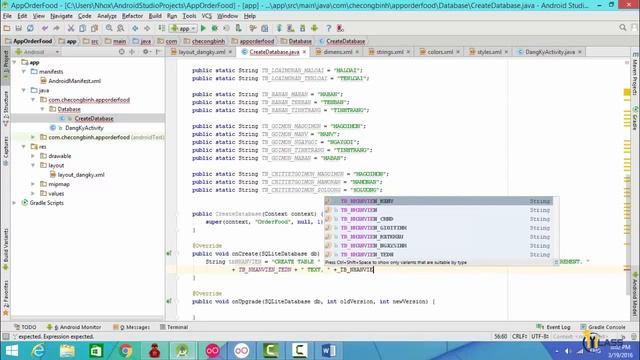
Task: Expand Gradle Scripts node
Action: point(15,203)
